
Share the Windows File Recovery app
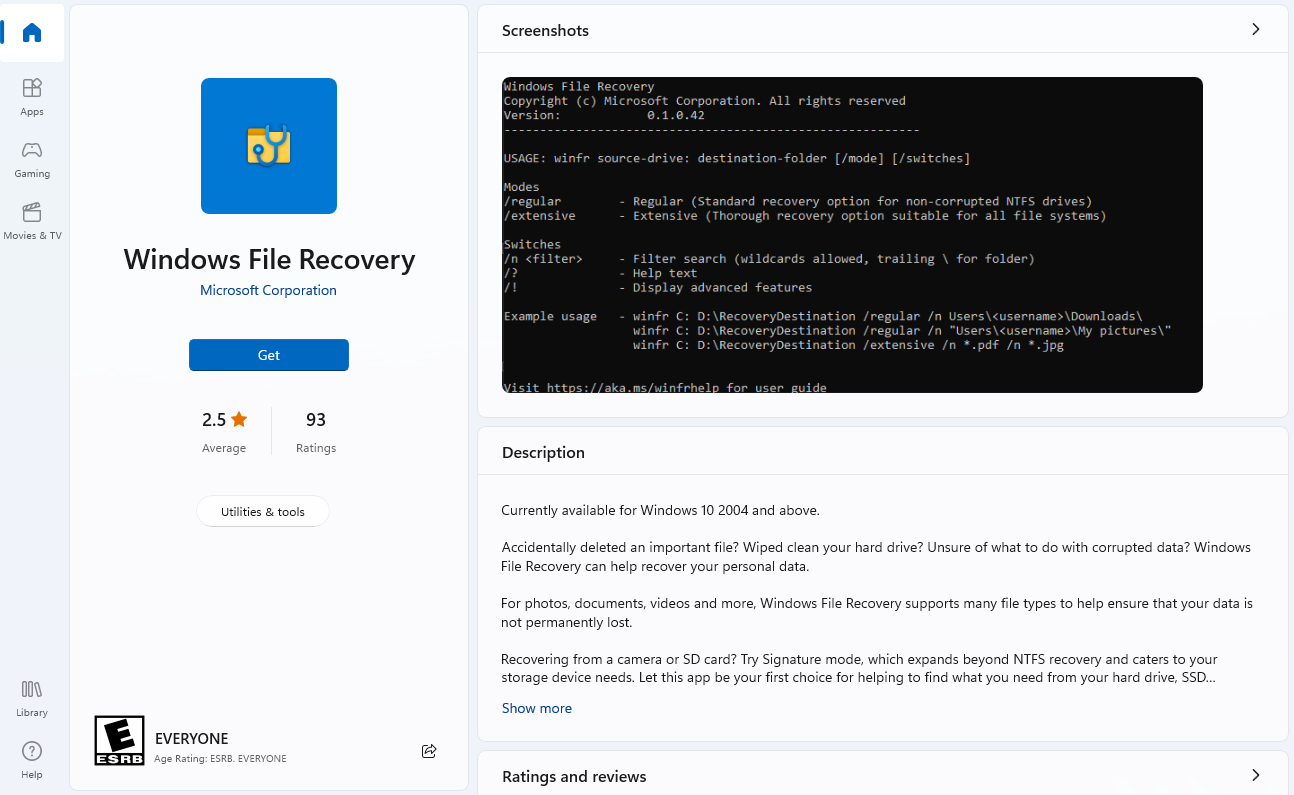tap(429, 751)
